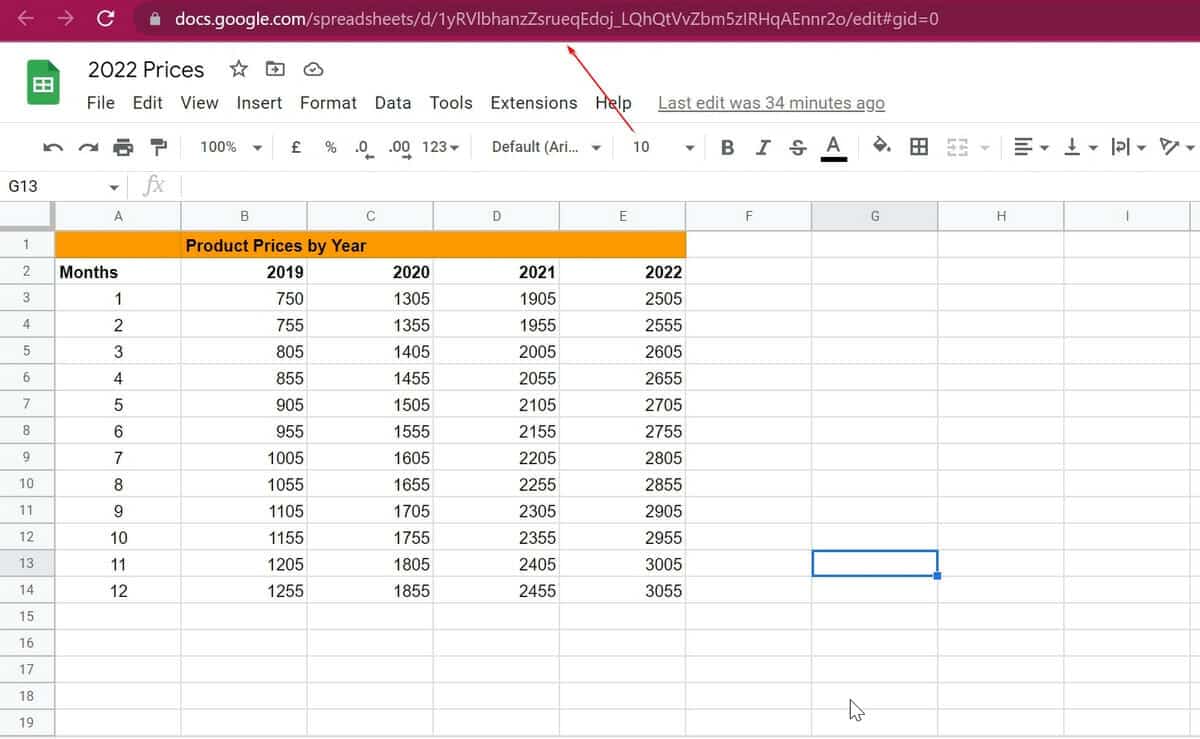Apply currency format using the £ icon
This screenshot has height=739, width=1200.
(x=295, y=146)
